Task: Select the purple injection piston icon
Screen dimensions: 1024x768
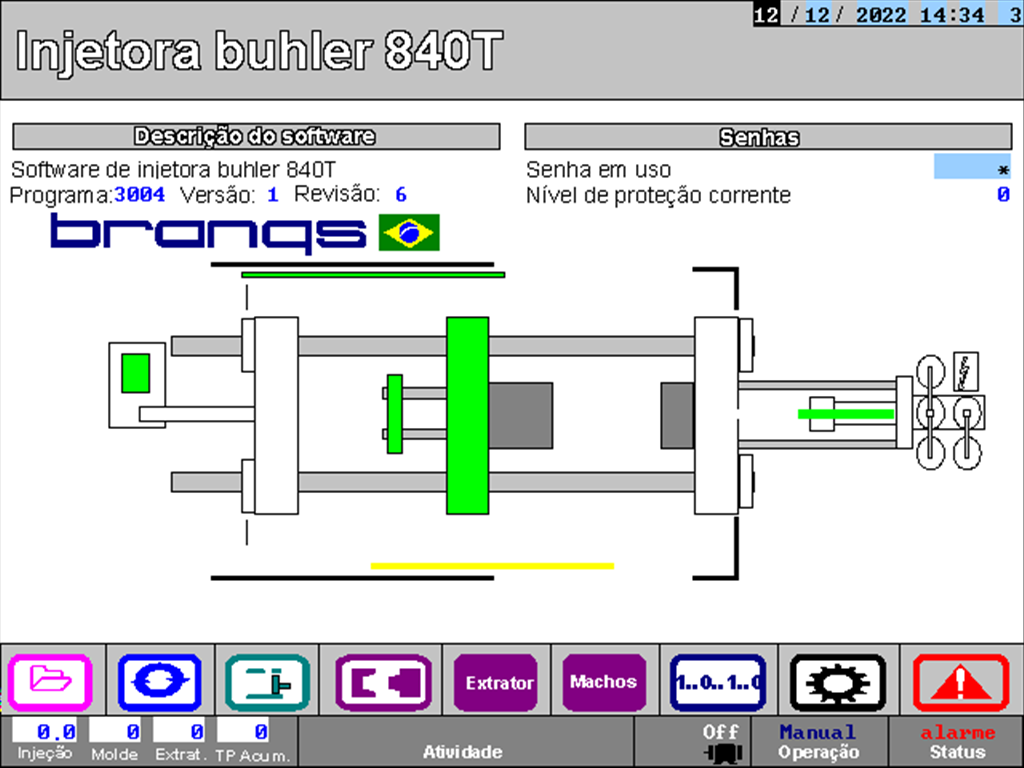Action: point(383,682)
